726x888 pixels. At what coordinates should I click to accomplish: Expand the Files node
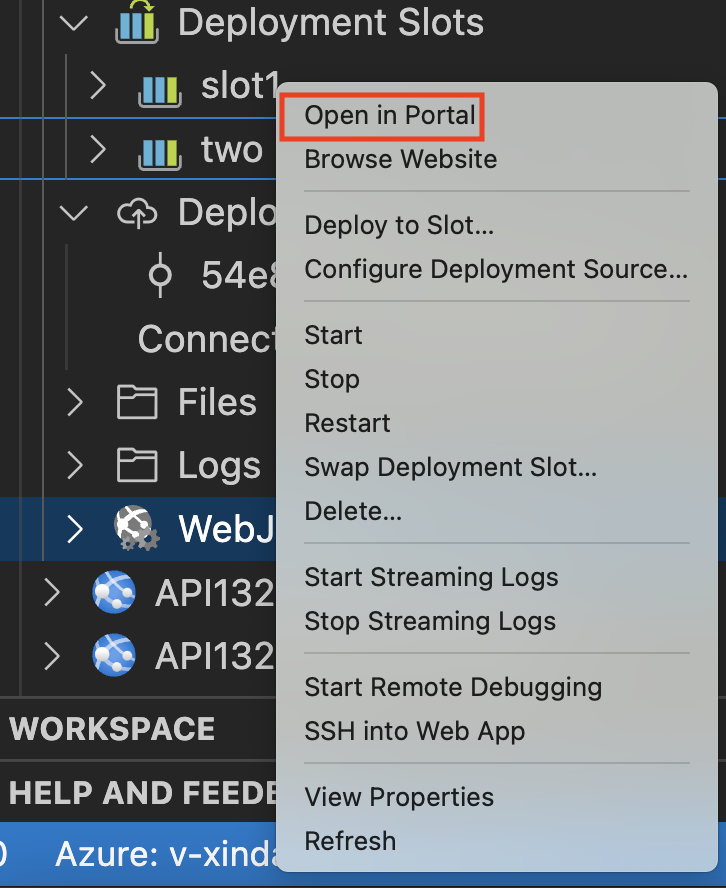73,402
